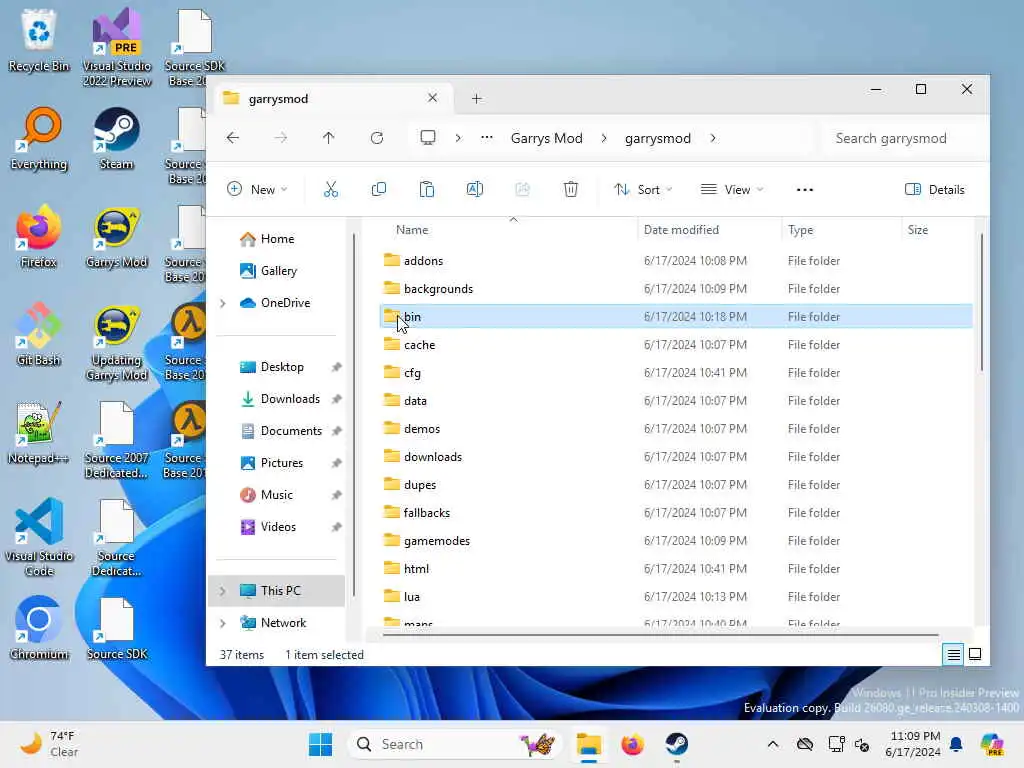Image resolution: width=1024 pixels, height=768 pixels.
Task: Select the Chromium desktop icon
Action: click(39, 628)
